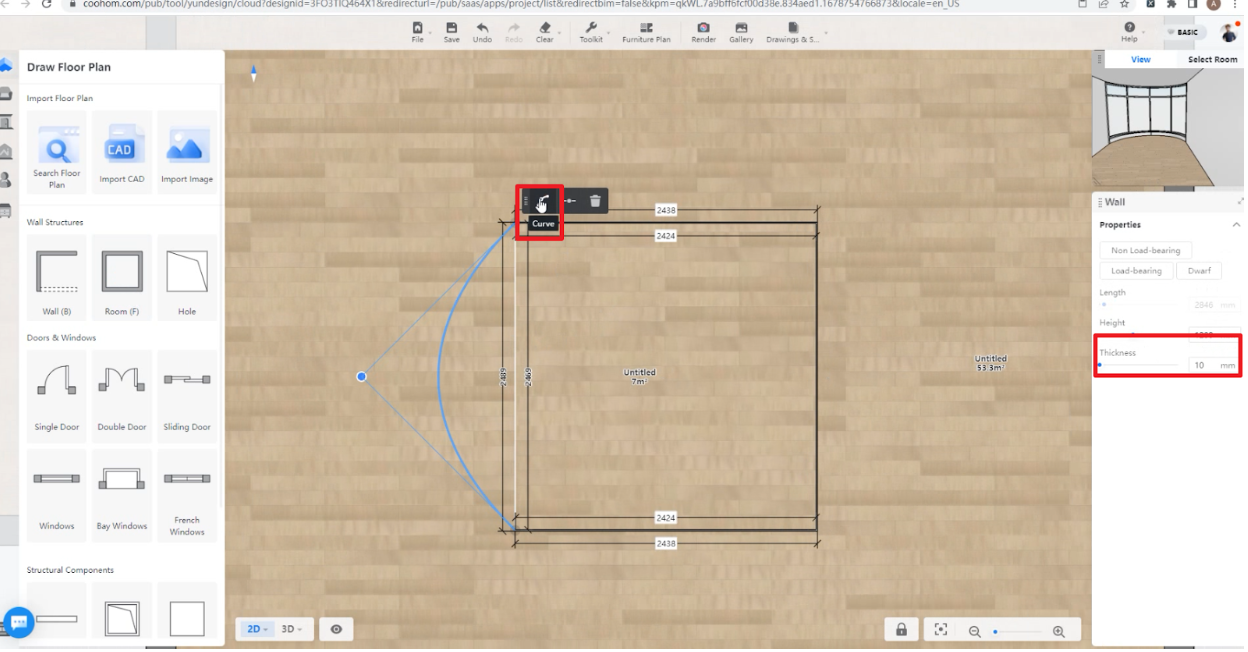The width and height of the screenshot is (1248, 652).
Task: Click the Thickness value field
Action: pos(1213,365)
